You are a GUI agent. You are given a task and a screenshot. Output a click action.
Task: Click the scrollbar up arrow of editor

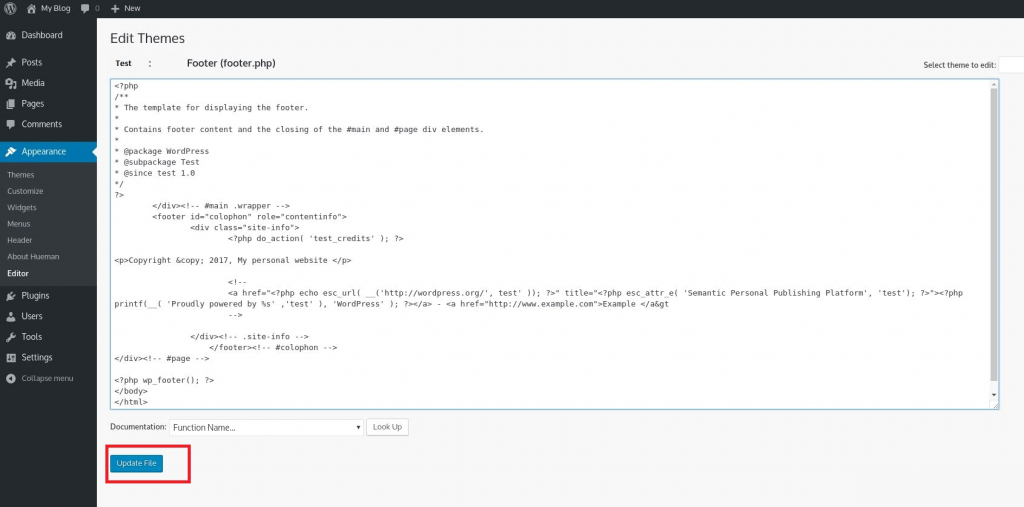coord(994,84)
